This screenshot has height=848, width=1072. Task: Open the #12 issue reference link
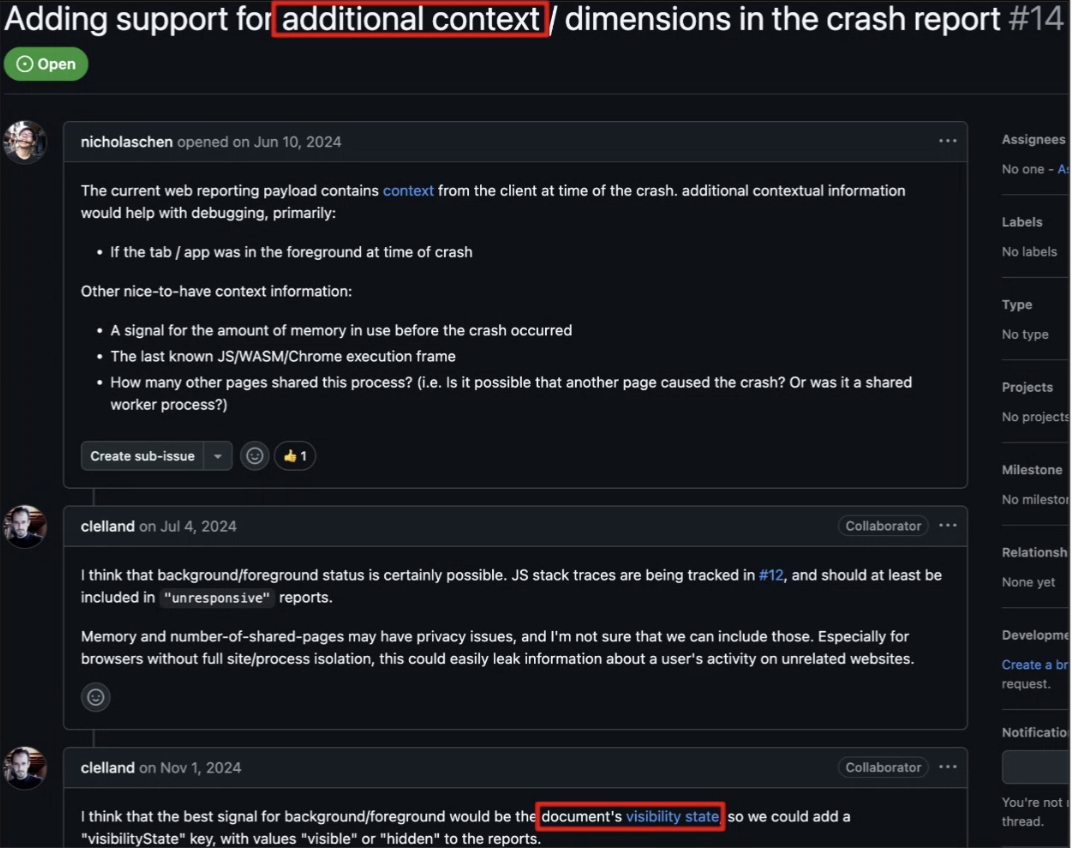771,575
